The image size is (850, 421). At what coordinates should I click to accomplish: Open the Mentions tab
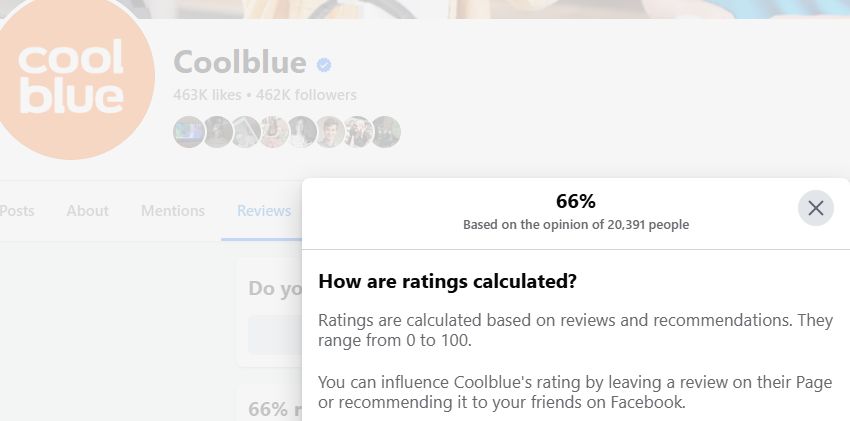[x=173, y=211]
